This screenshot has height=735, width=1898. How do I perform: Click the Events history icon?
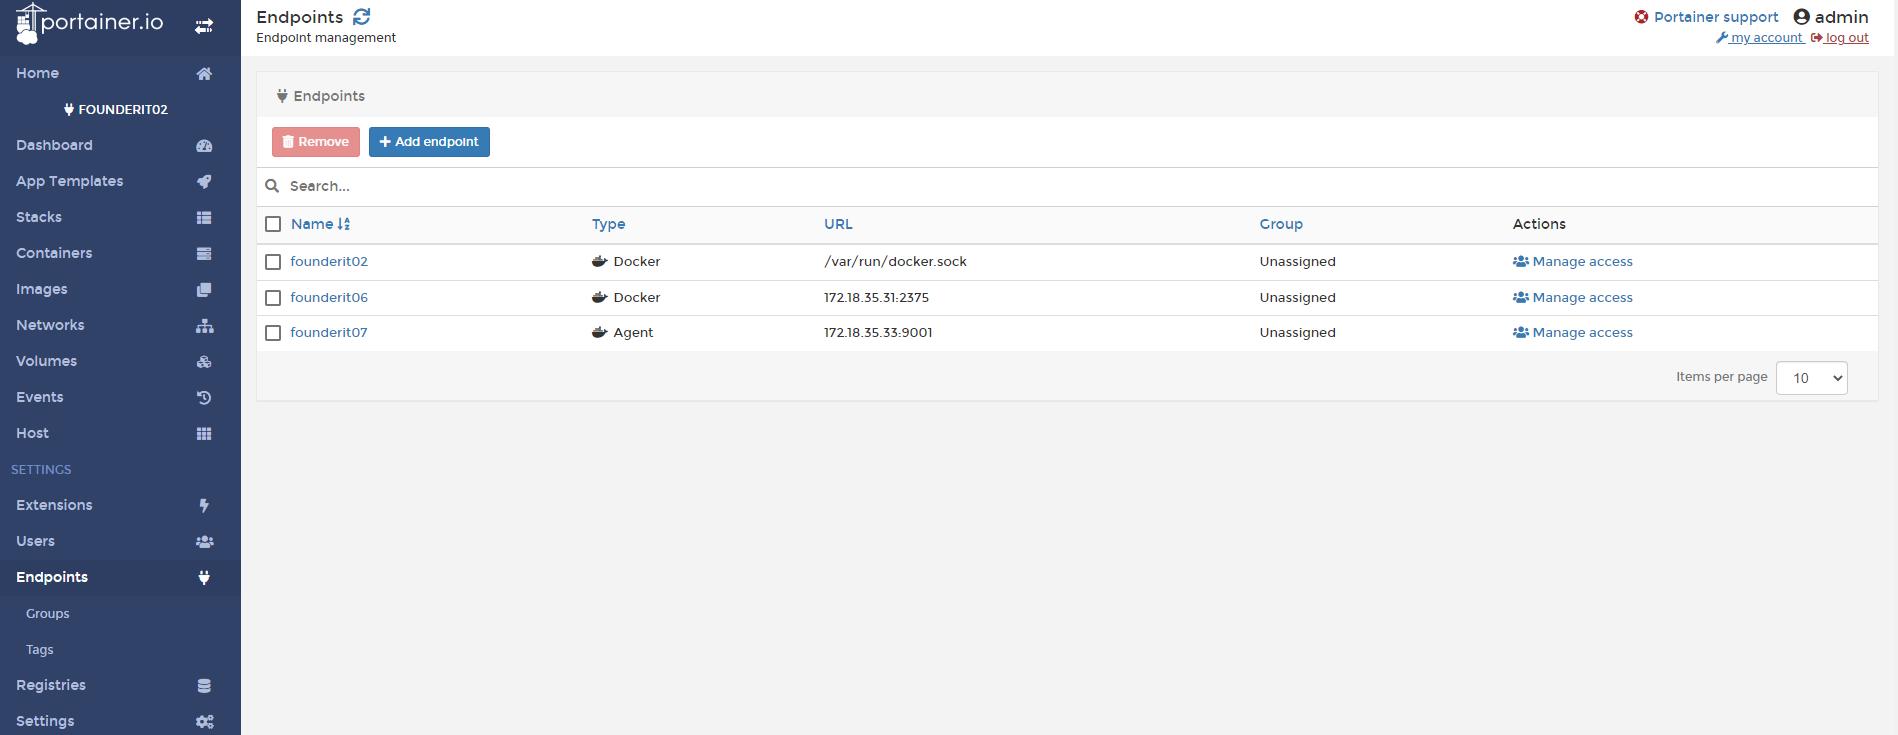click(204, 398)
